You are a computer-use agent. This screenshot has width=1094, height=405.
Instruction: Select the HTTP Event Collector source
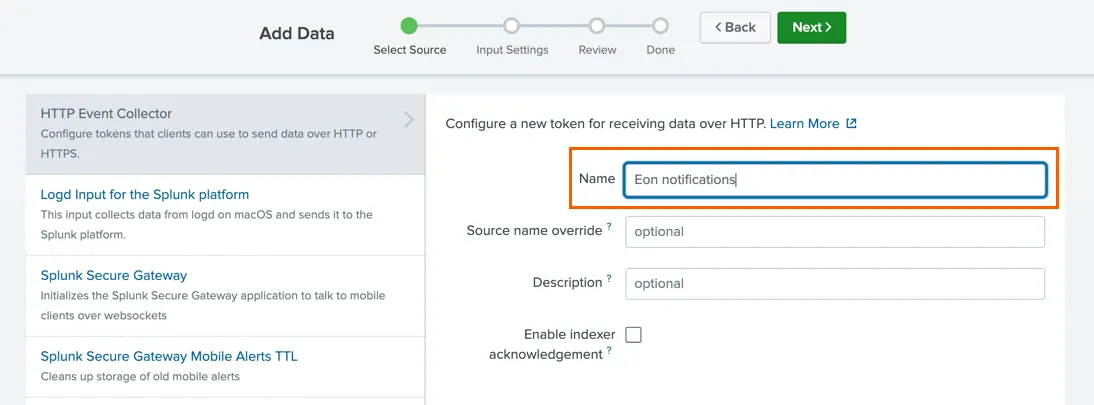click(225, 134)
